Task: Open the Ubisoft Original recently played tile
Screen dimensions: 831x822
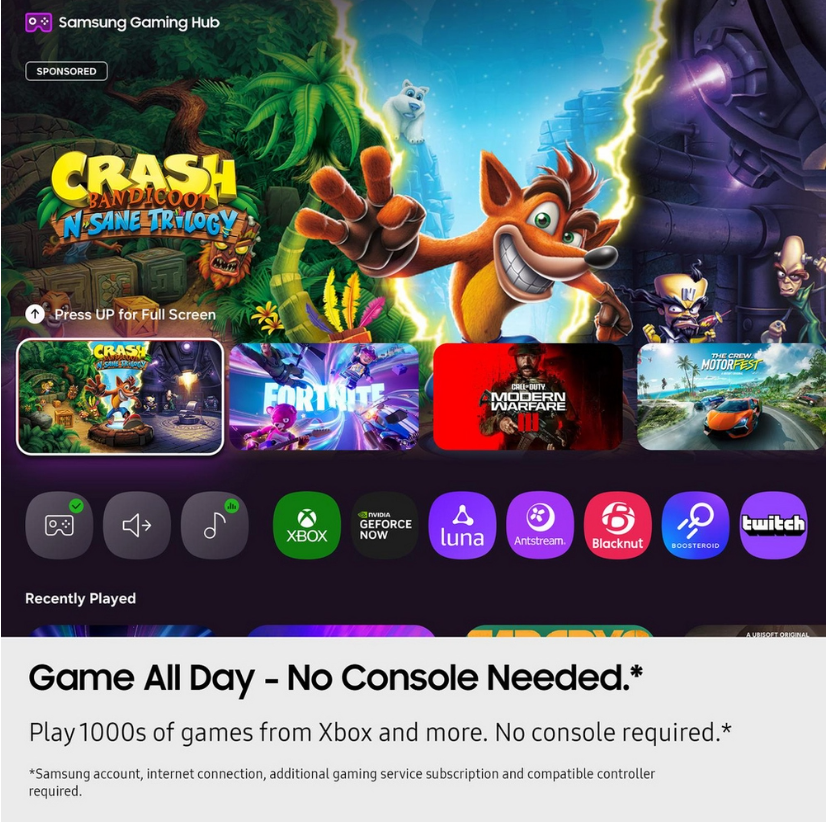Action: (755, 631)
